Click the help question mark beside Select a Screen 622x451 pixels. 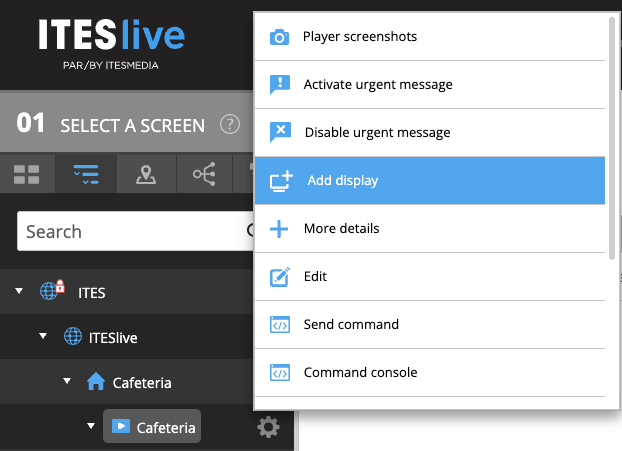point(231,125)
